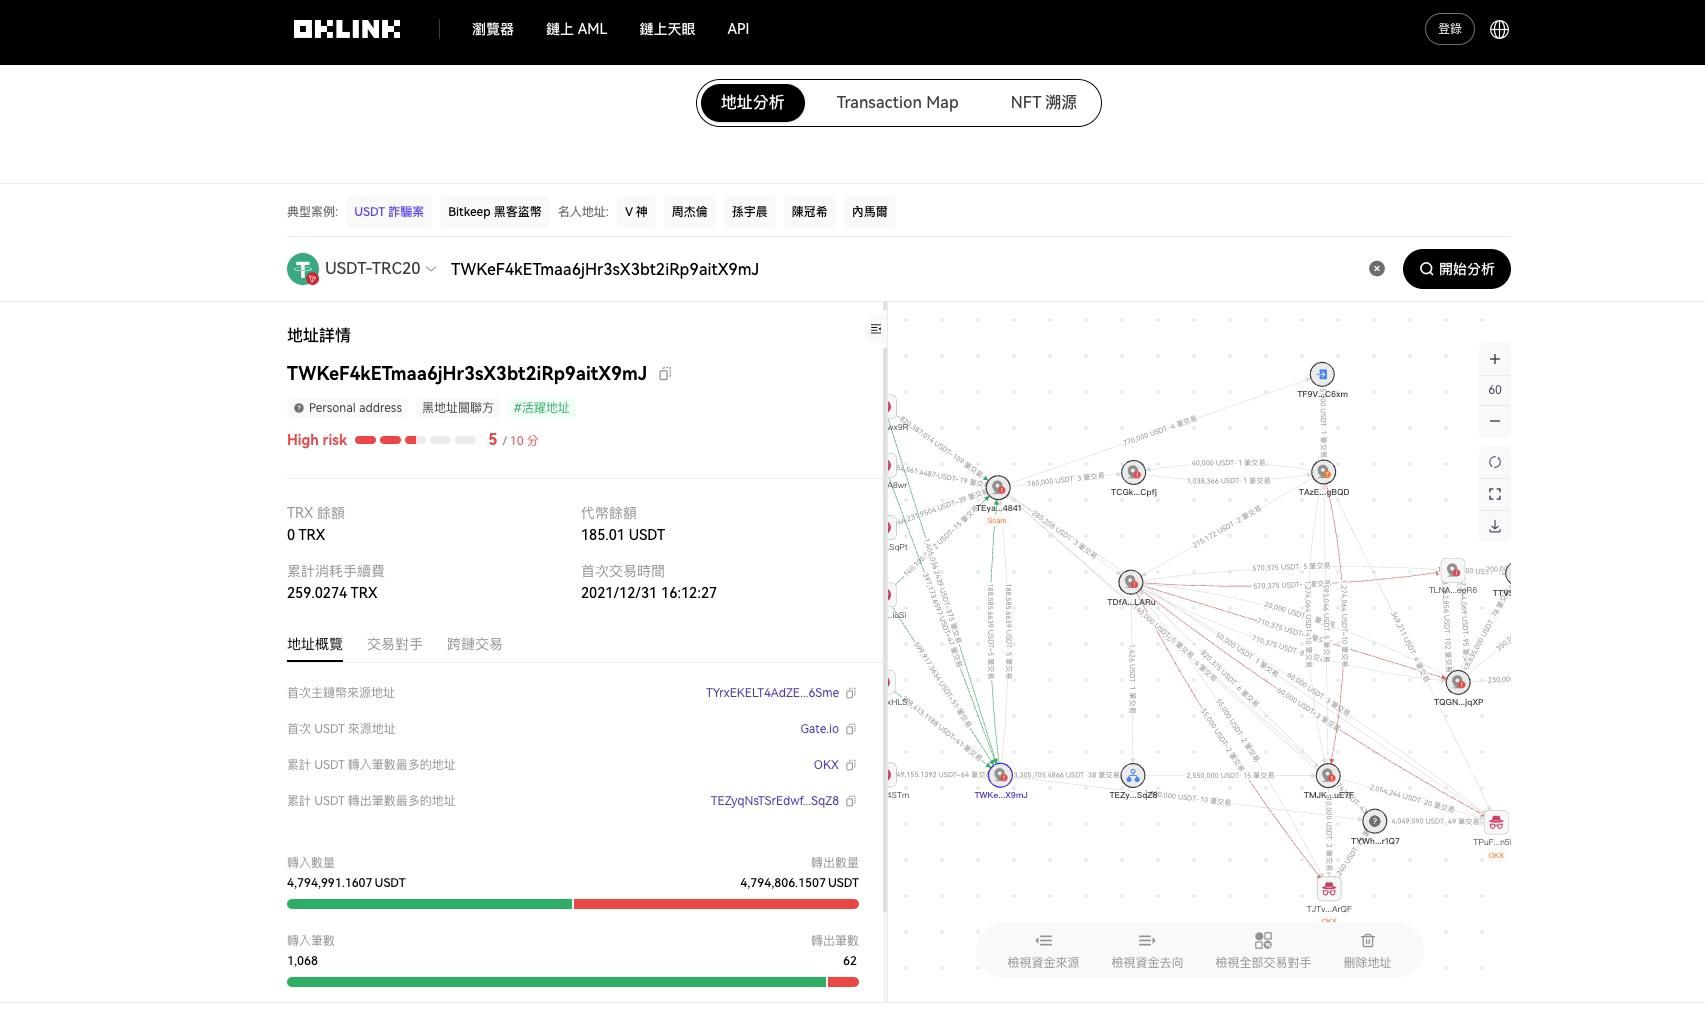Load the Bitkeep 黑客盜幣 example
Viewport: 1705px width, 1017px height.
[x=495, y=212]
